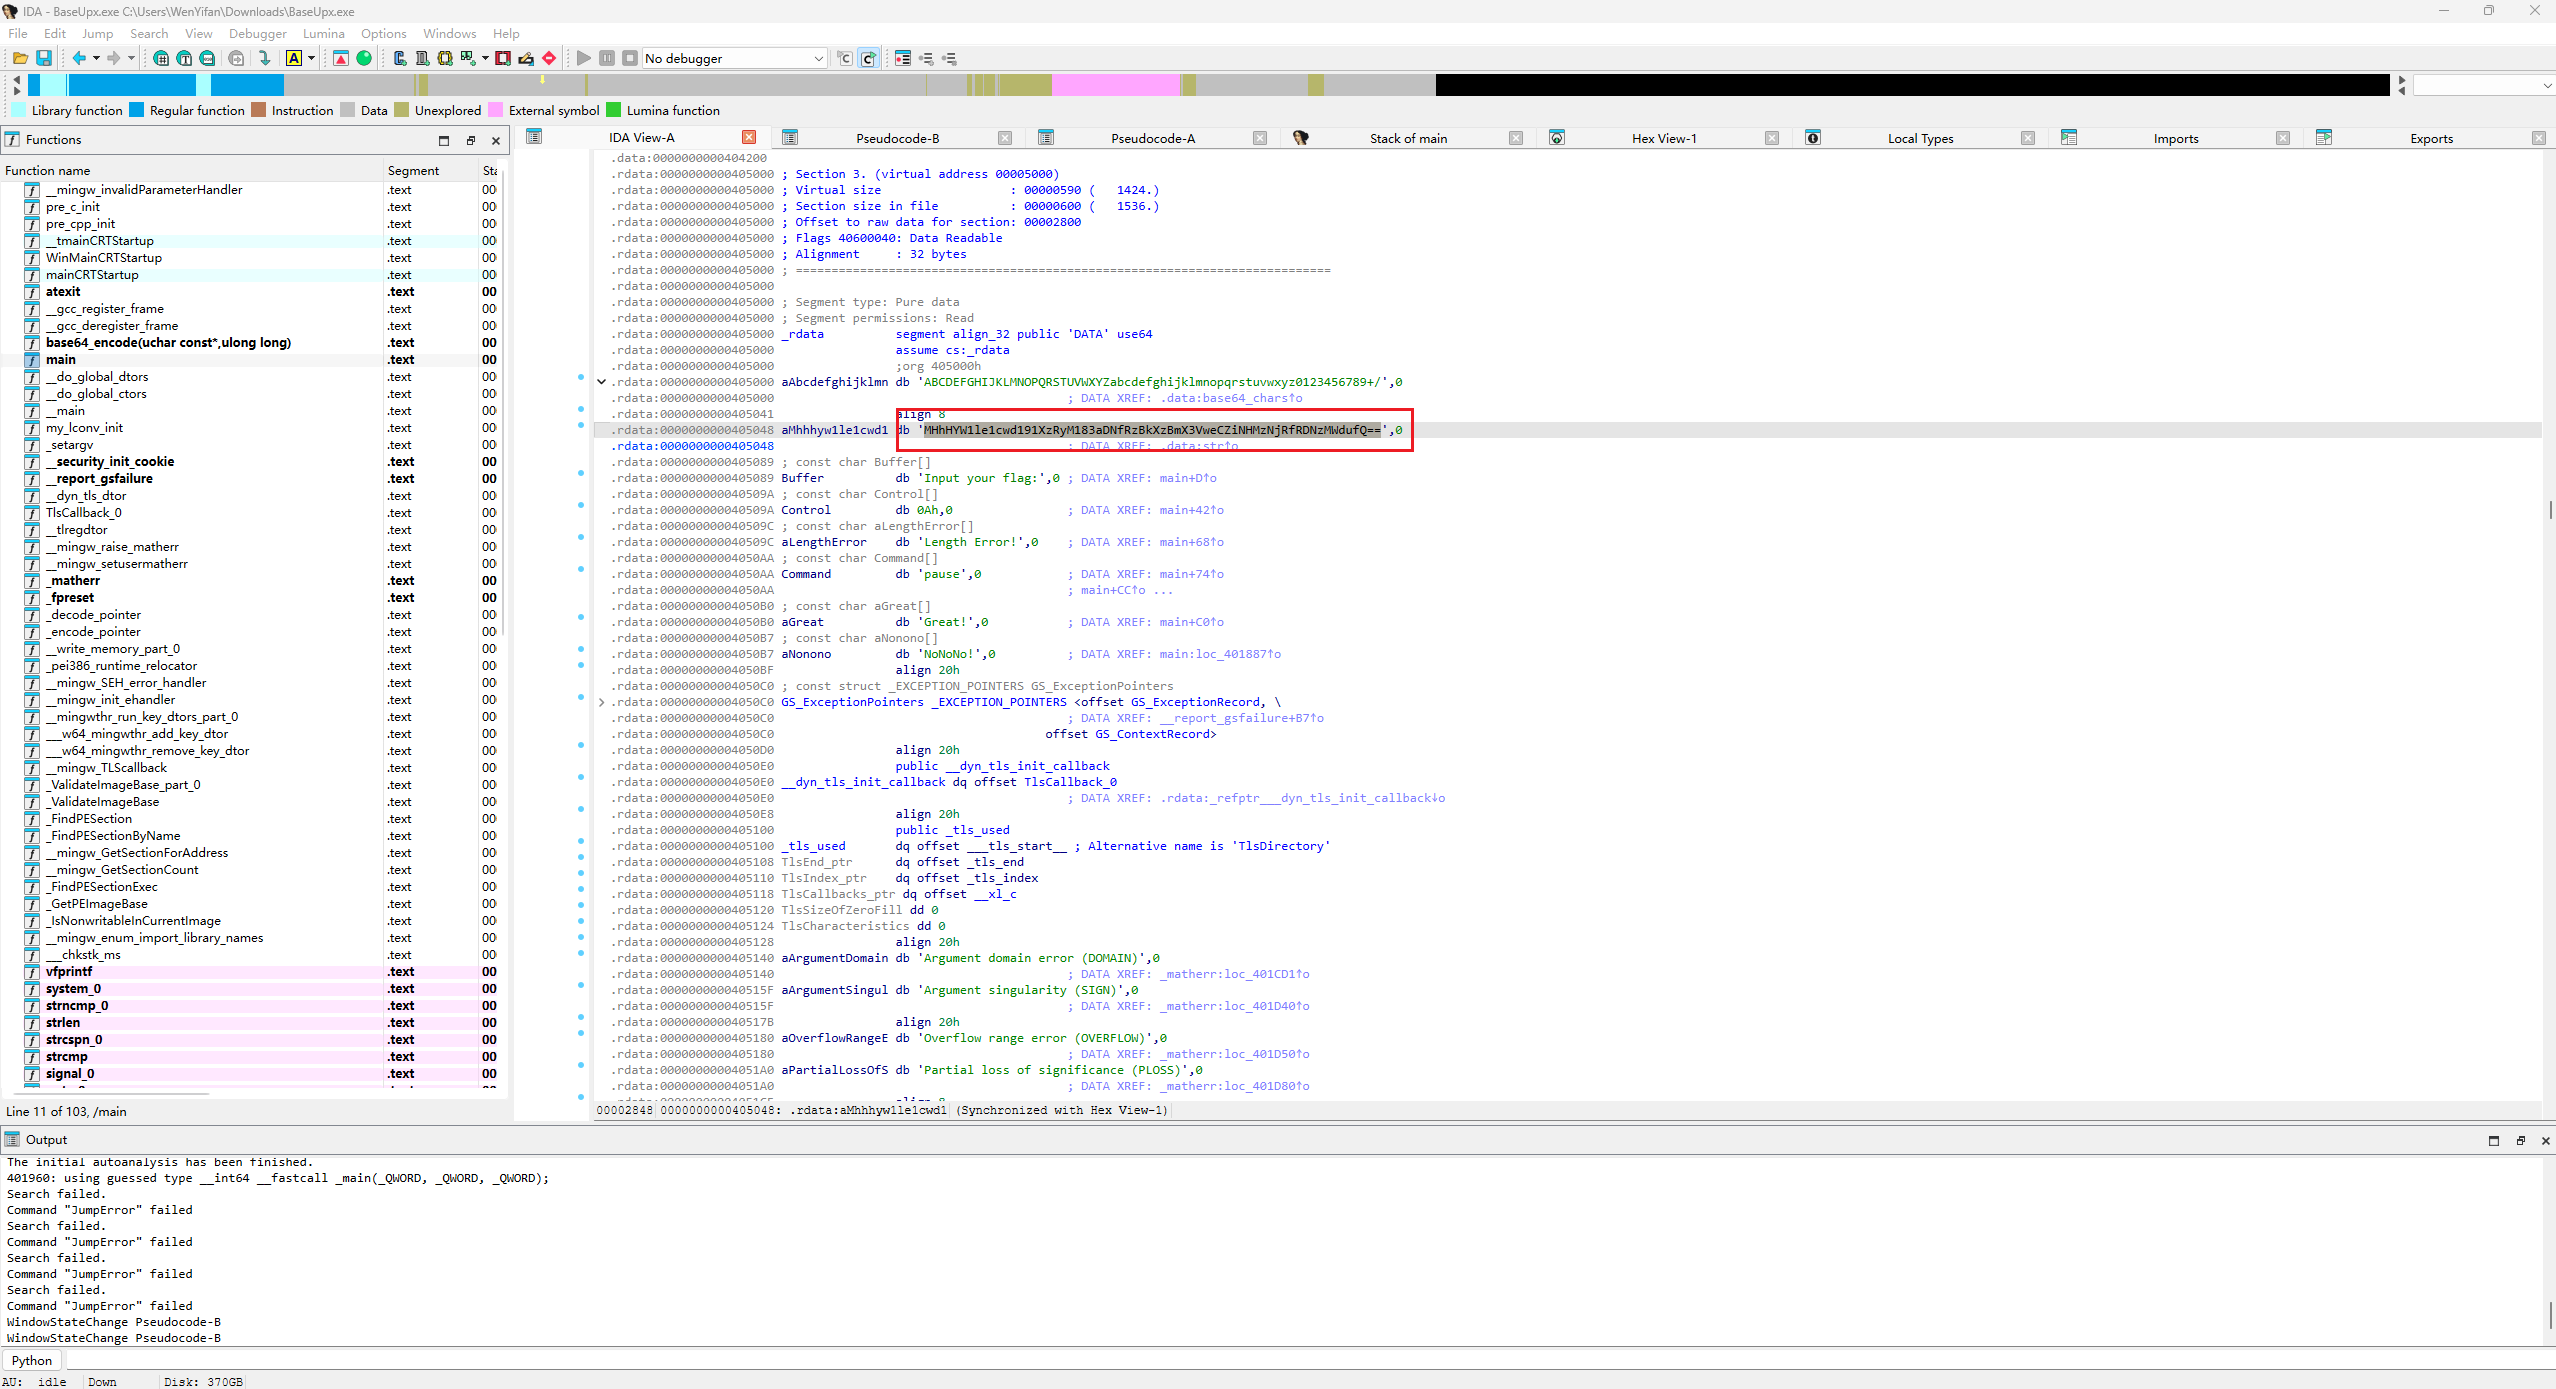Image resolution: width=2556 pixels, height=1389 pixels.
Task: Start the process with the green play icon
Action: click(583, 58)
